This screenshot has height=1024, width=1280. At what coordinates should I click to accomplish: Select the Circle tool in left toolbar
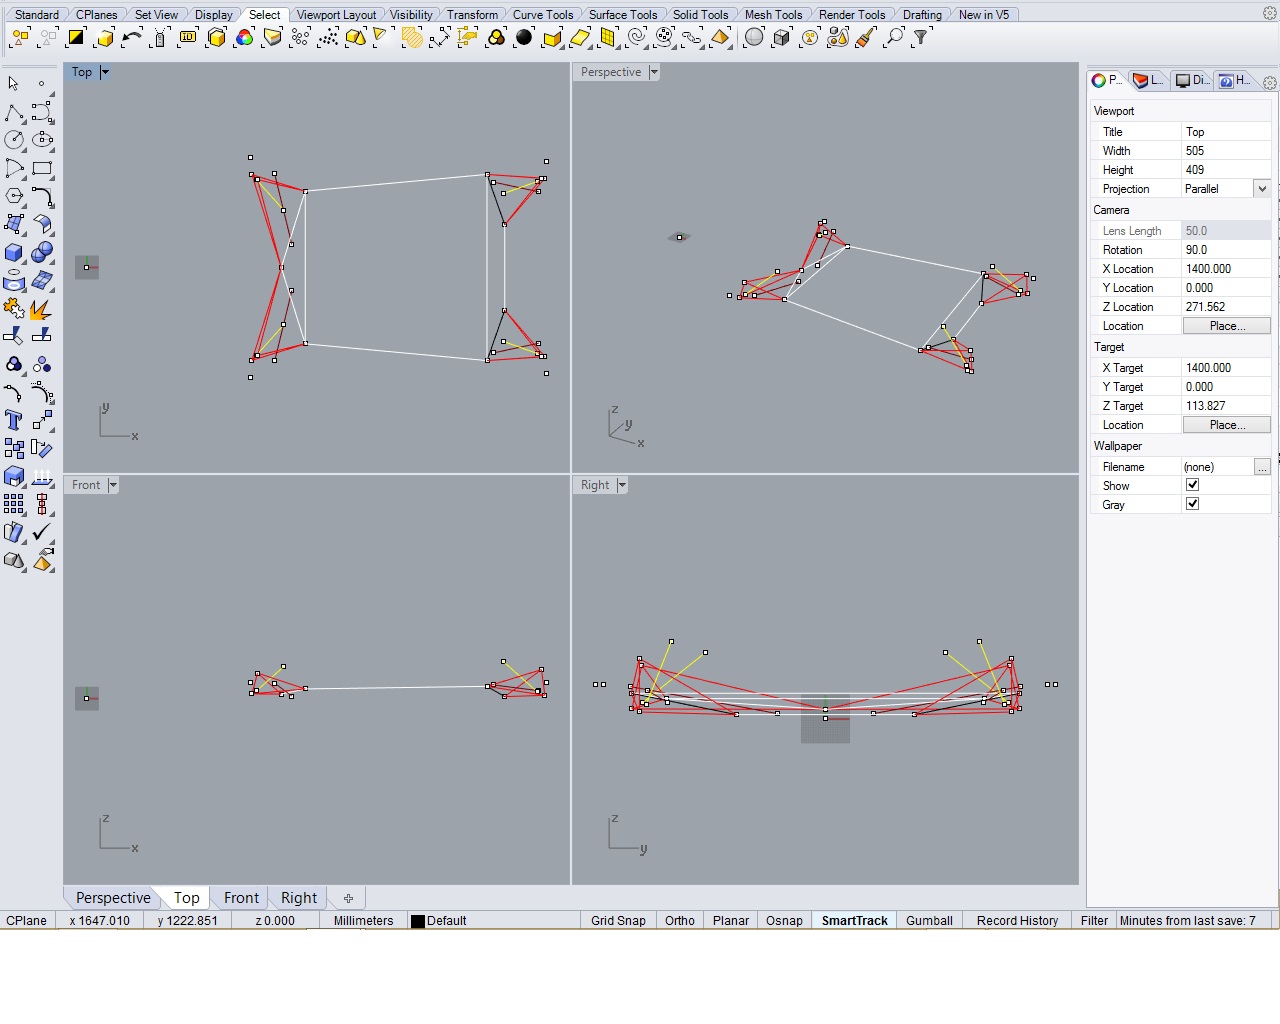(14, 140)
